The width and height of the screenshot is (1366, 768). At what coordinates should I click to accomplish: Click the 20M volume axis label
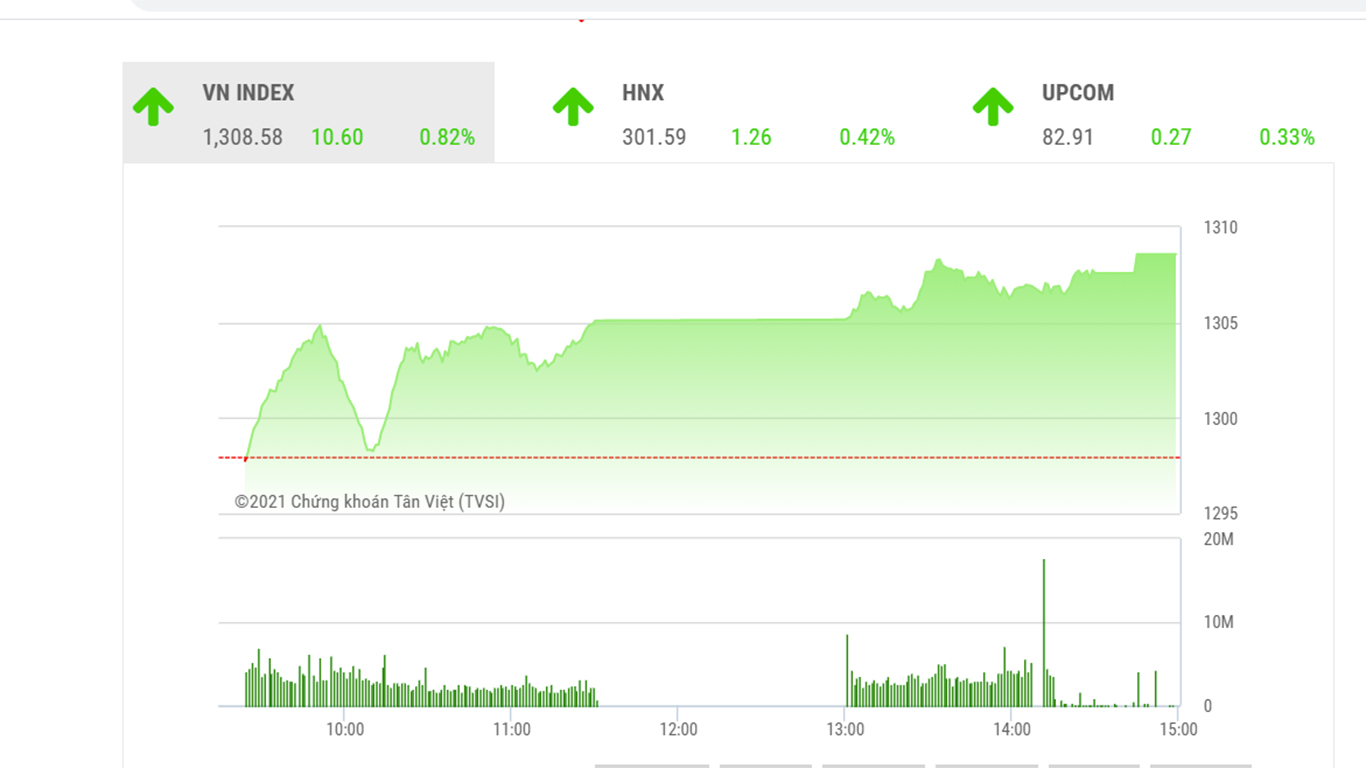[x=1219, y=540]
